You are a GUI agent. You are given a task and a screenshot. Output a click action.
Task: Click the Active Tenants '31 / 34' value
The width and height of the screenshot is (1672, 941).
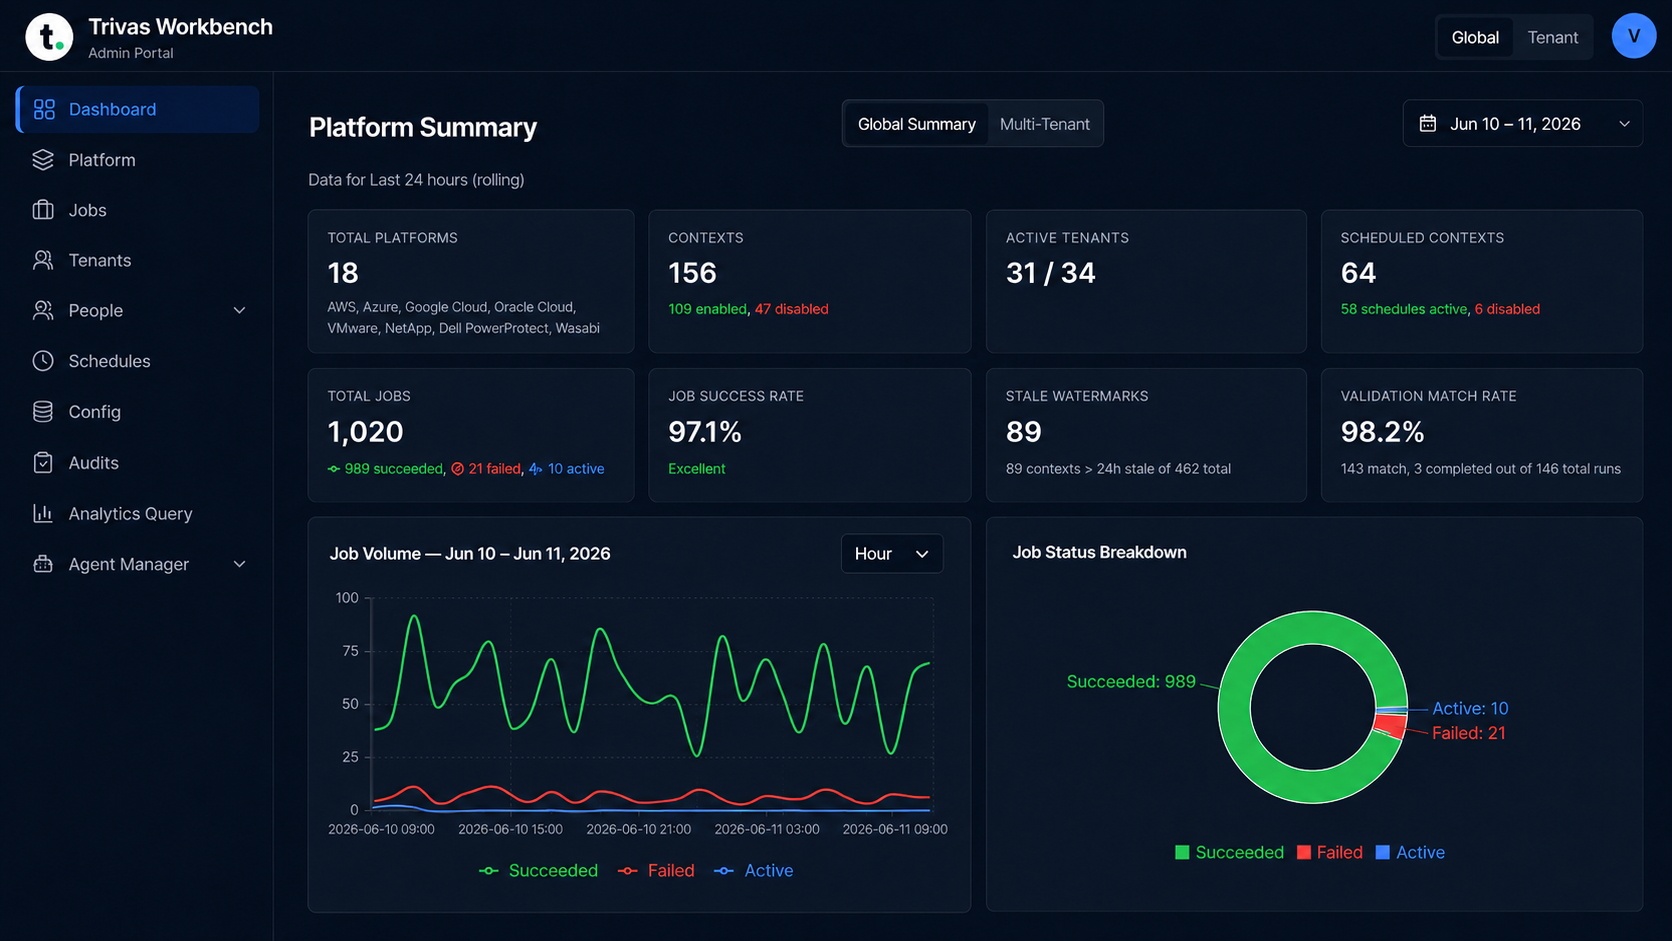(x=1050, y=273)
